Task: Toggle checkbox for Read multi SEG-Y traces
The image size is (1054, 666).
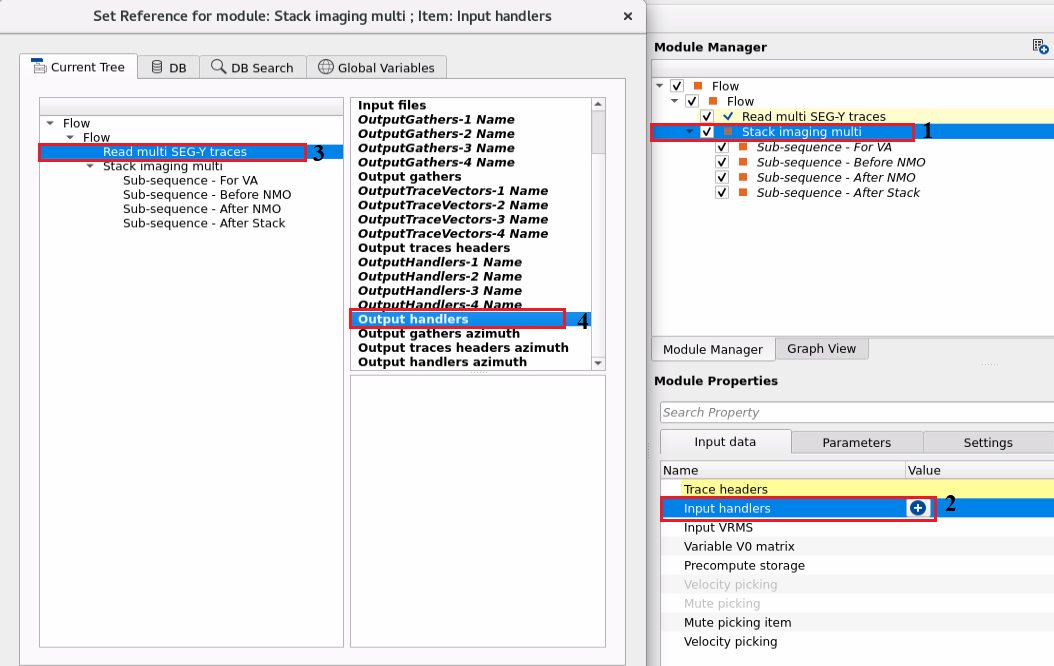Action: (707, 117)
